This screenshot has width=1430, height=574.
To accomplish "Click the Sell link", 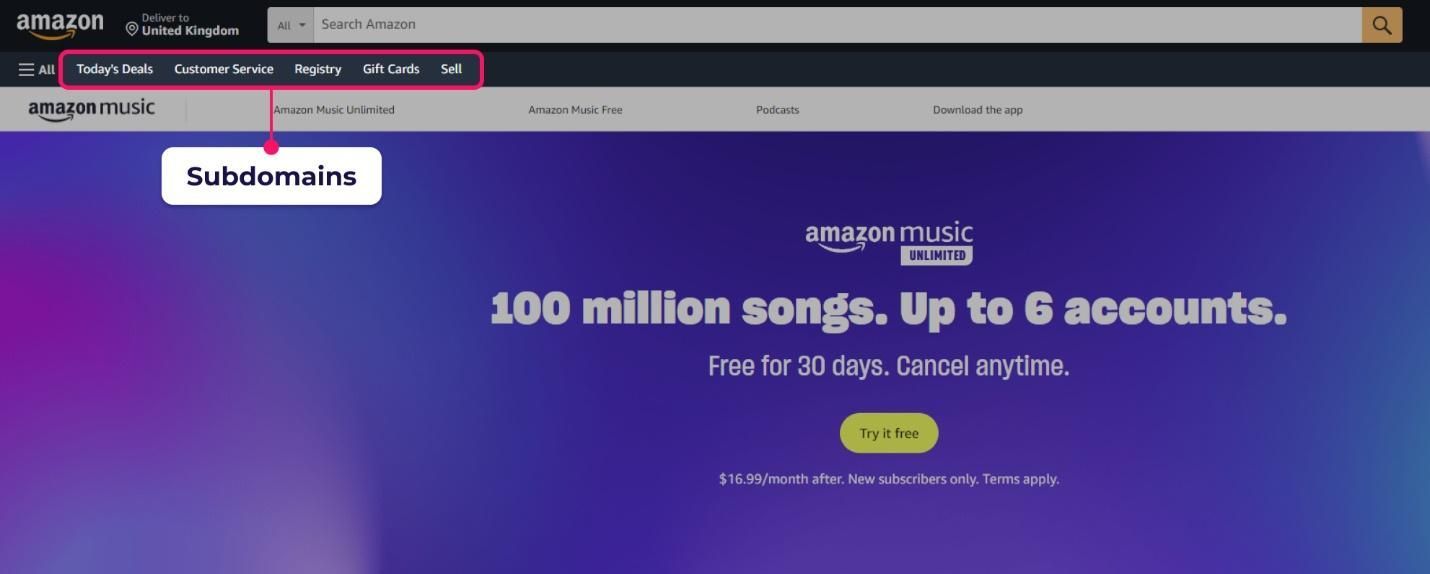I will tap(452, 69).
